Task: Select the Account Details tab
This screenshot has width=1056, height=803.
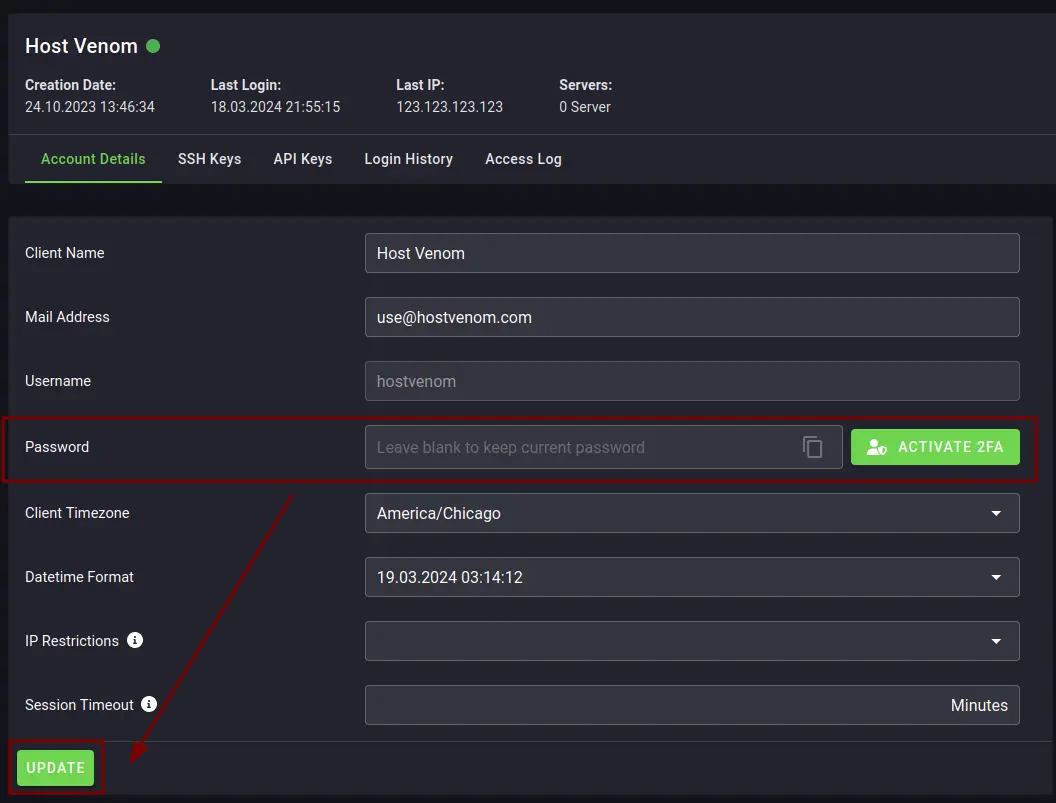Action: (x=93, y=159)
